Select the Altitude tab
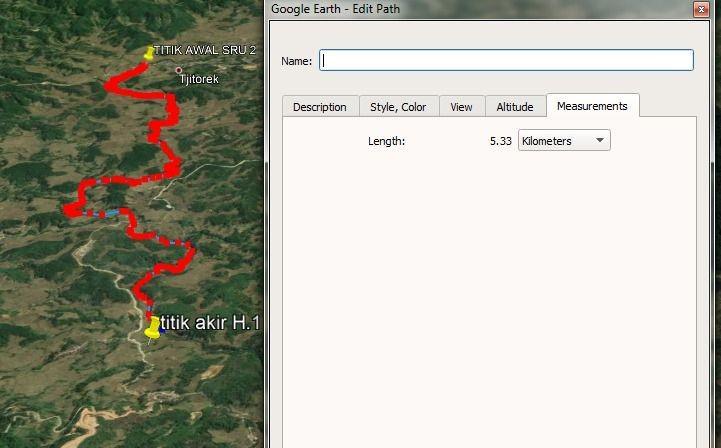The image size is (721, 448). [x=515, y=107]
